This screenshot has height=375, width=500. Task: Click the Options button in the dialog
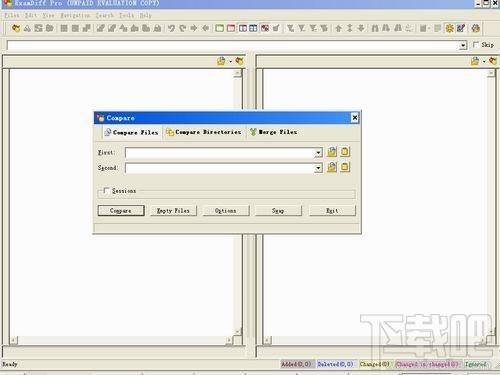pos(226,211)
